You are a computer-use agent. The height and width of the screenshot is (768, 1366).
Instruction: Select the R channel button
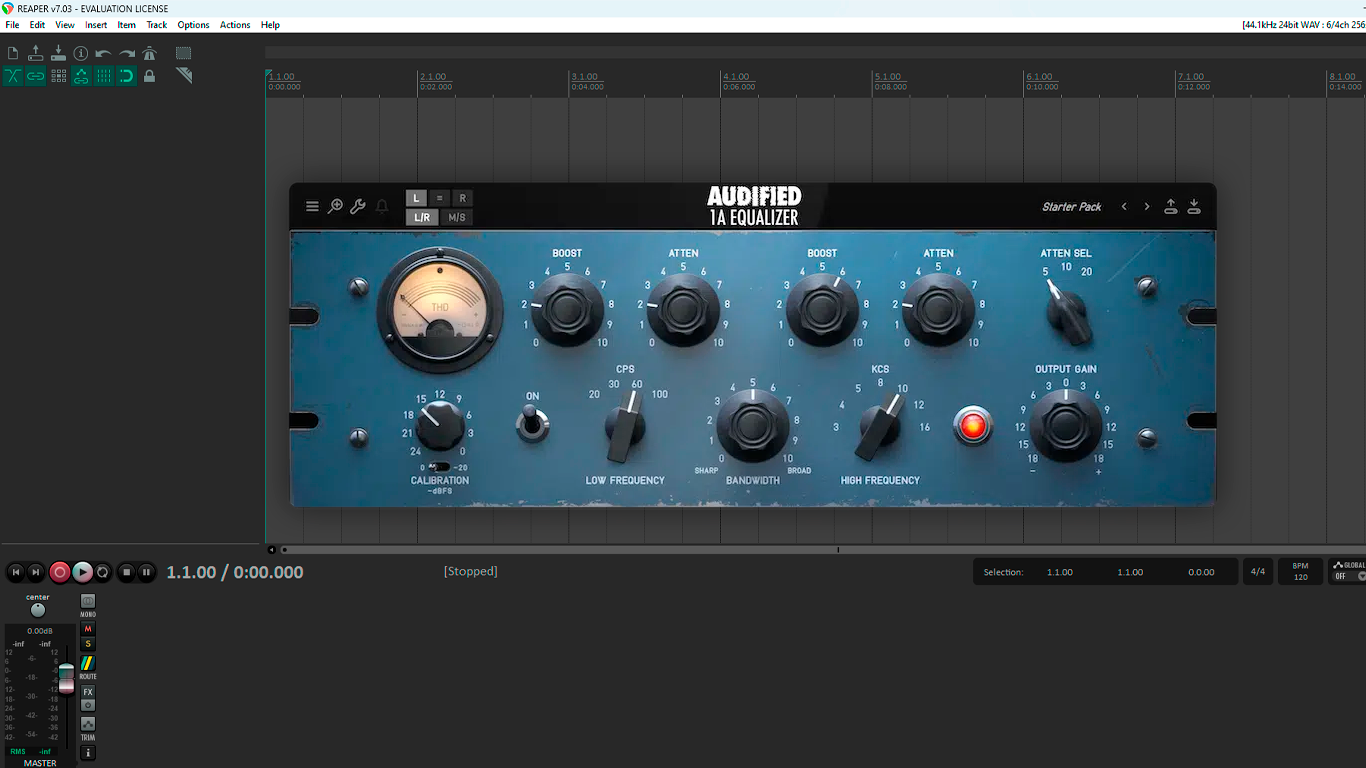(x=462, y=198)
